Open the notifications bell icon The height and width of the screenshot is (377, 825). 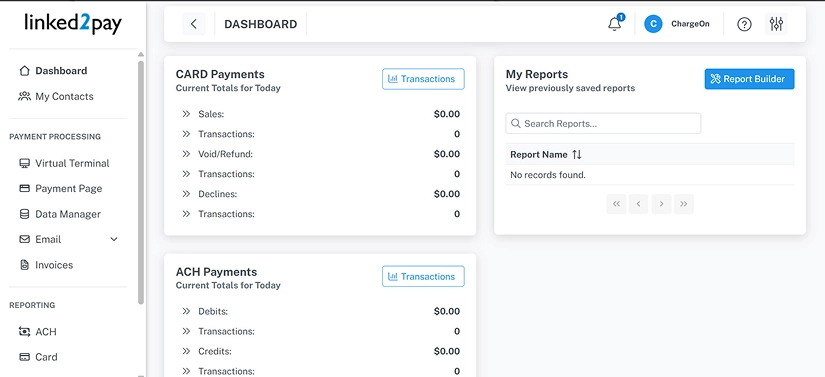(615, 24)
